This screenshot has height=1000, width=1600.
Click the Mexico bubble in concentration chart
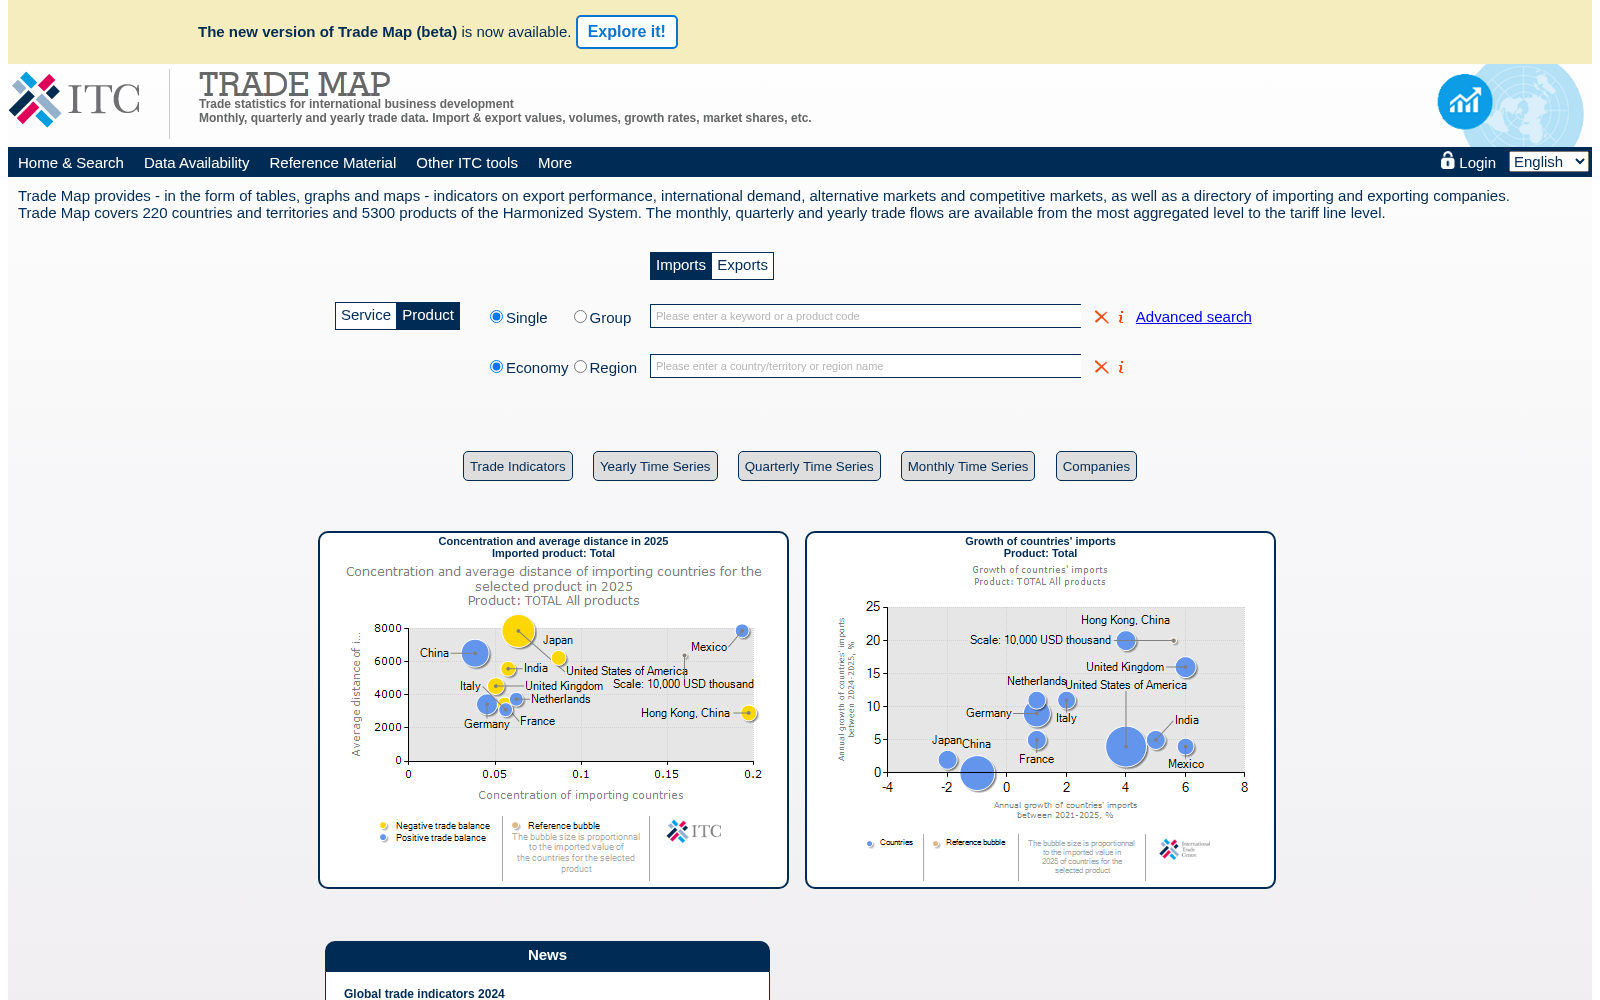click(x=742, y=631)
